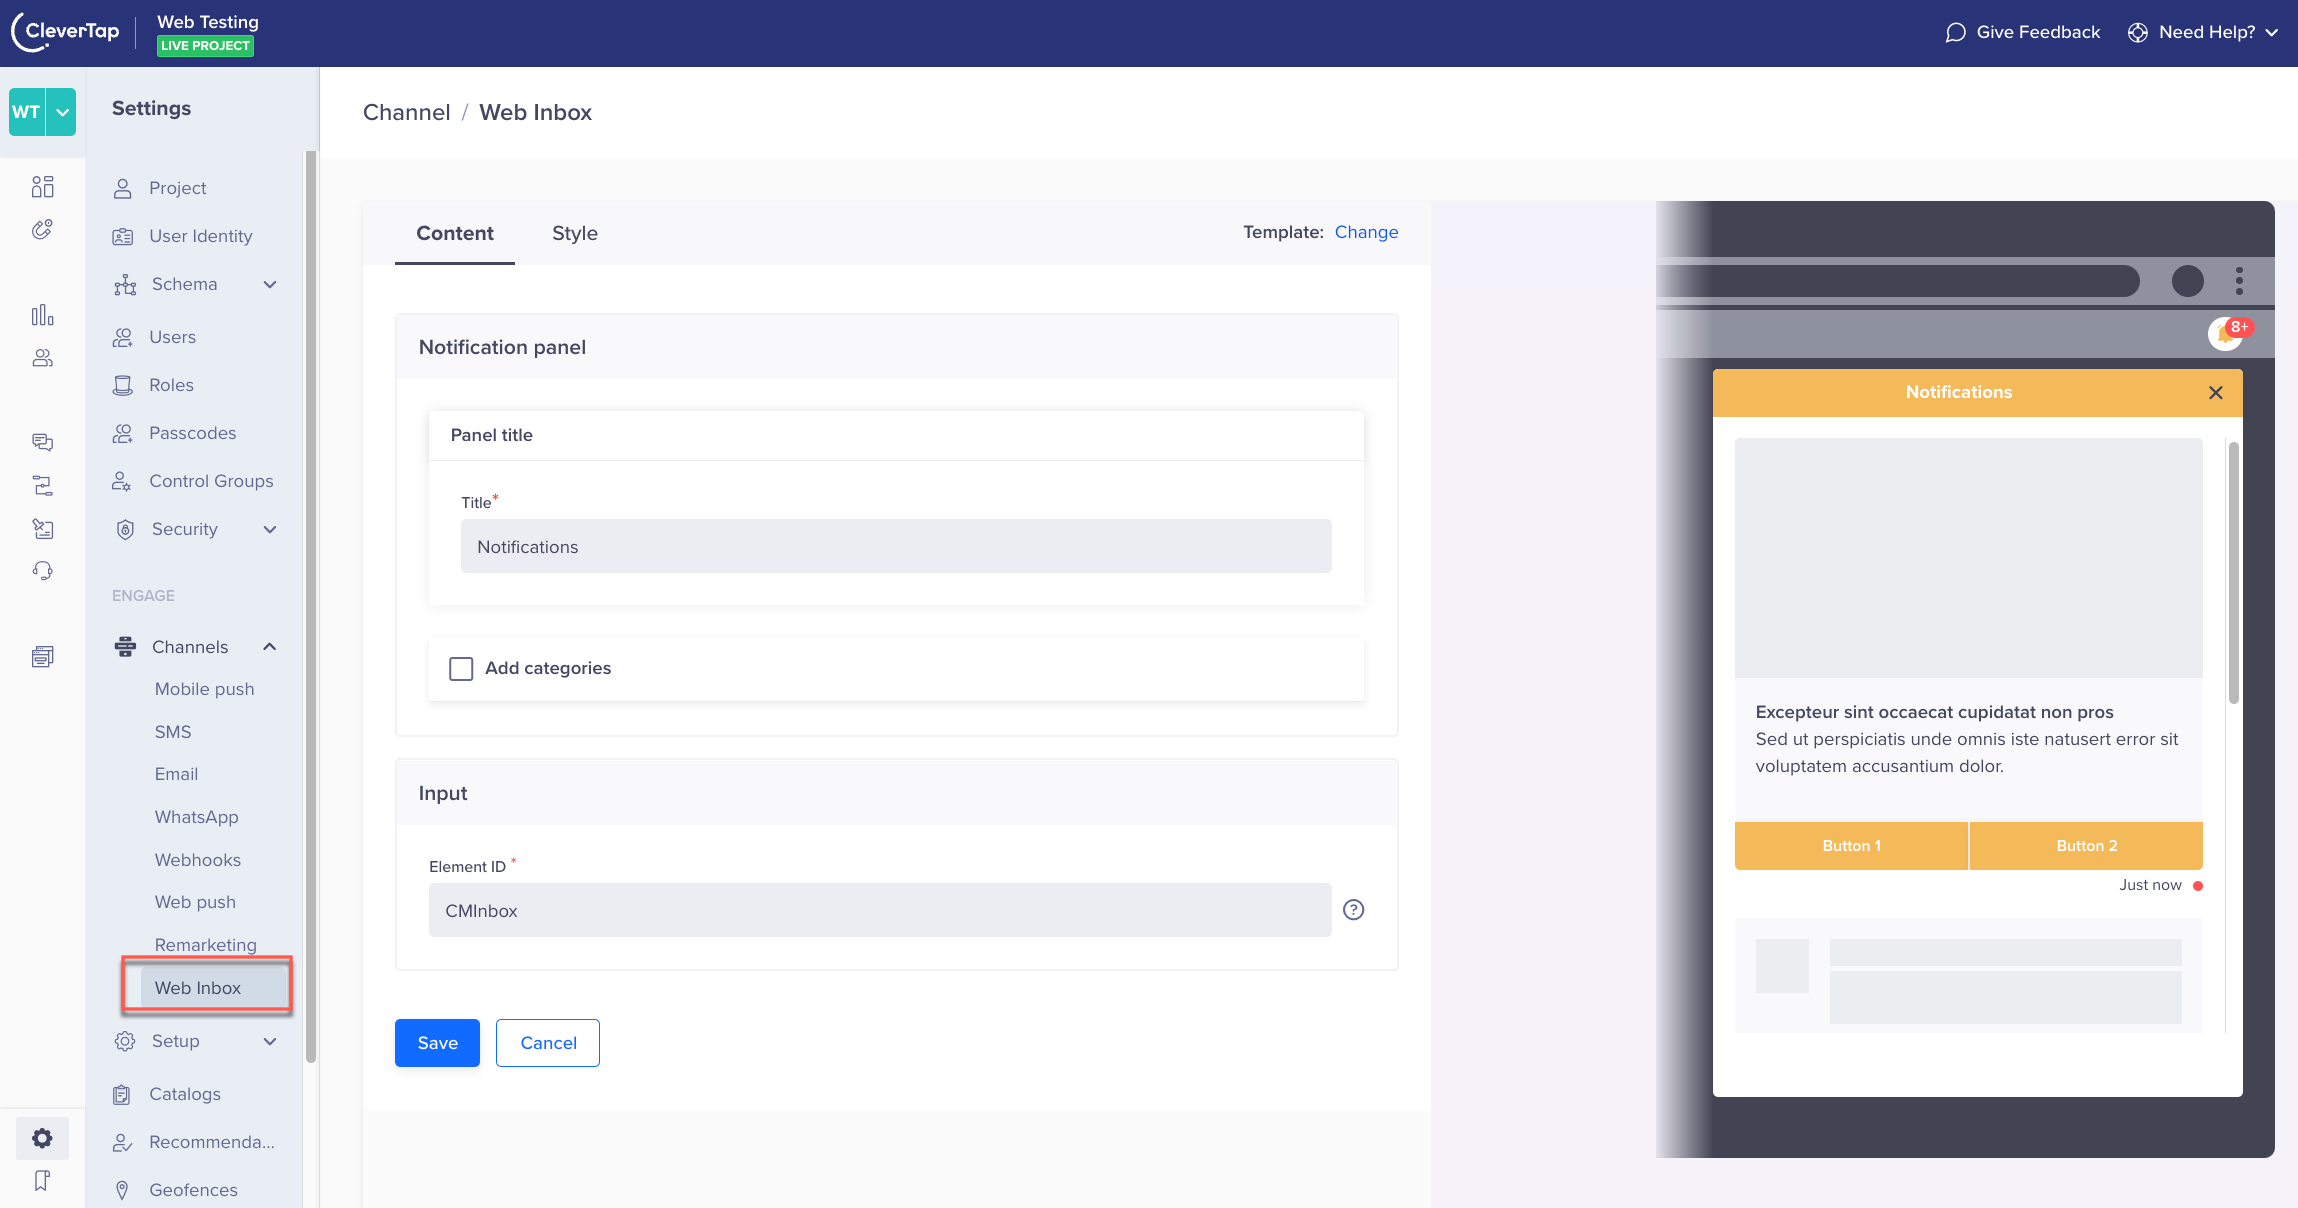
Task: Expand the Schema menu chevron
Action: [270, 285]
